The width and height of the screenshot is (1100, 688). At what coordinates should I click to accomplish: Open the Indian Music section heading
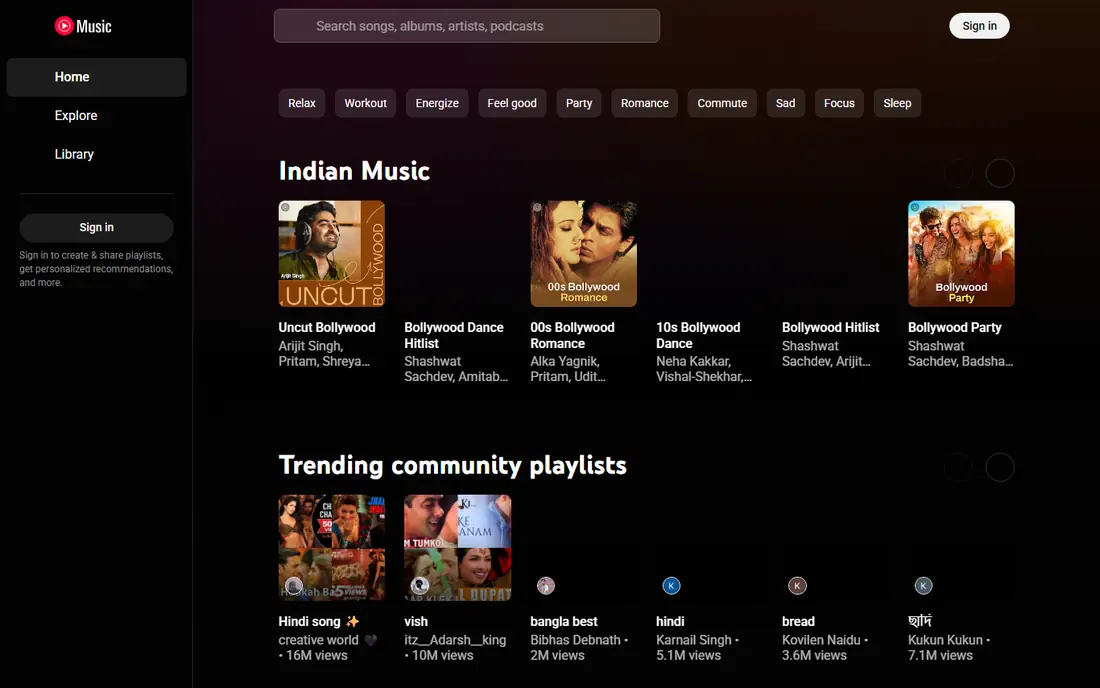354,171
